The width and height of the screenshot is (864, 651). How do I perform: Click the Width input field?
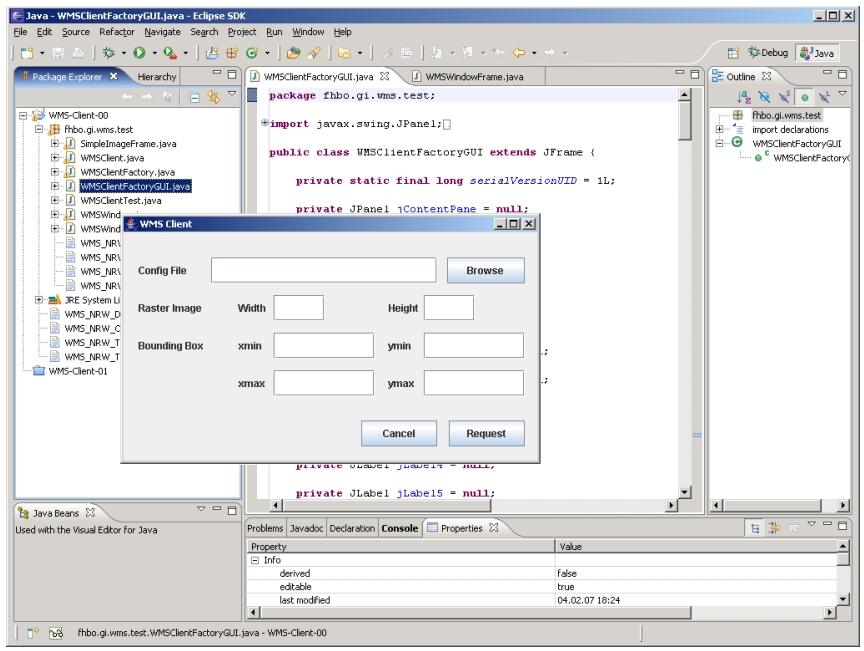click(x=299, y=308)
